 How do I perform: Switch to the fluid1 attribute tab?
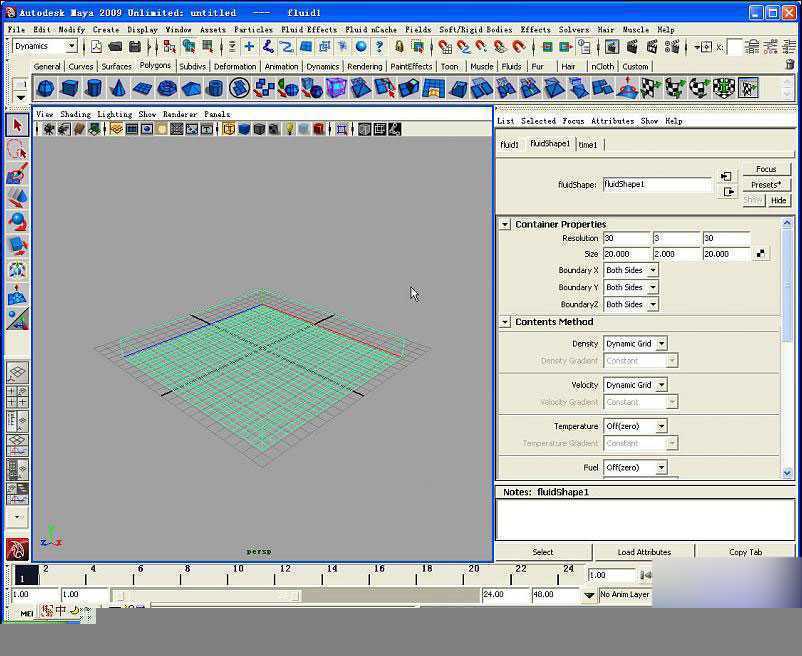509,145
